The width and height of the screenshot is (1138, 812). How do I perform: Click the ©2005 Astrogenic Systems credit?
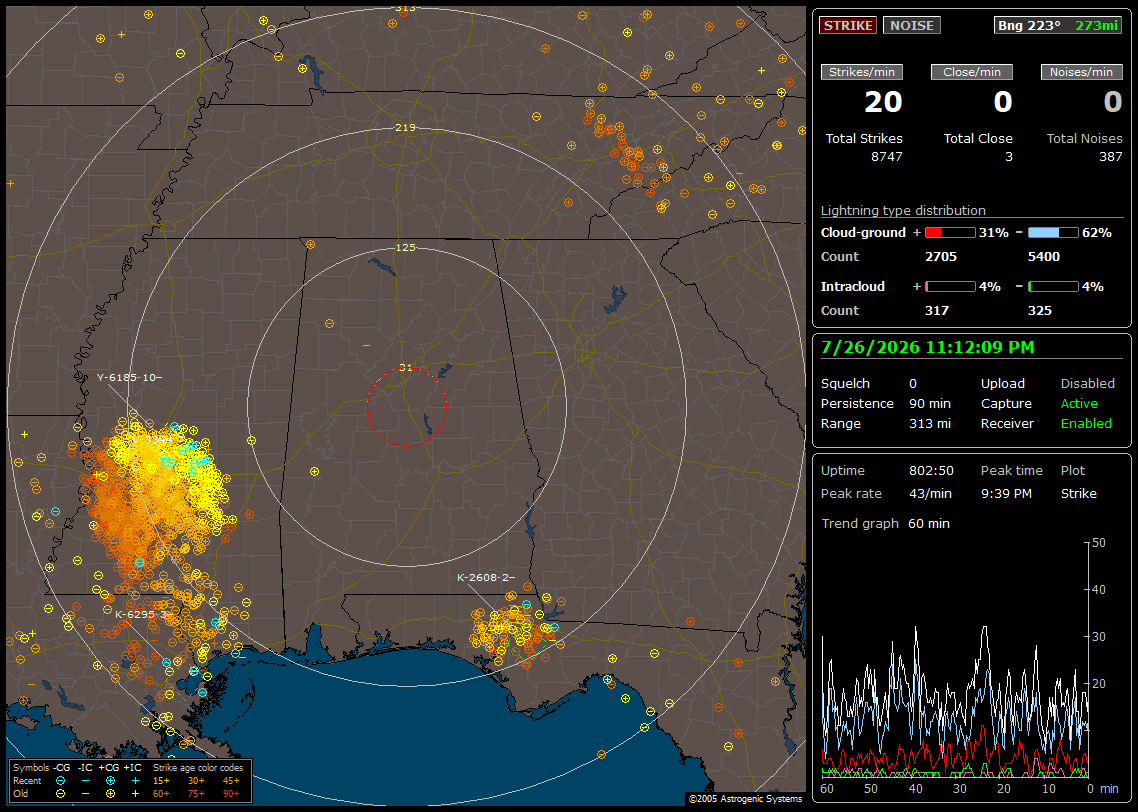pyautogui.click(x=745, y=799)
